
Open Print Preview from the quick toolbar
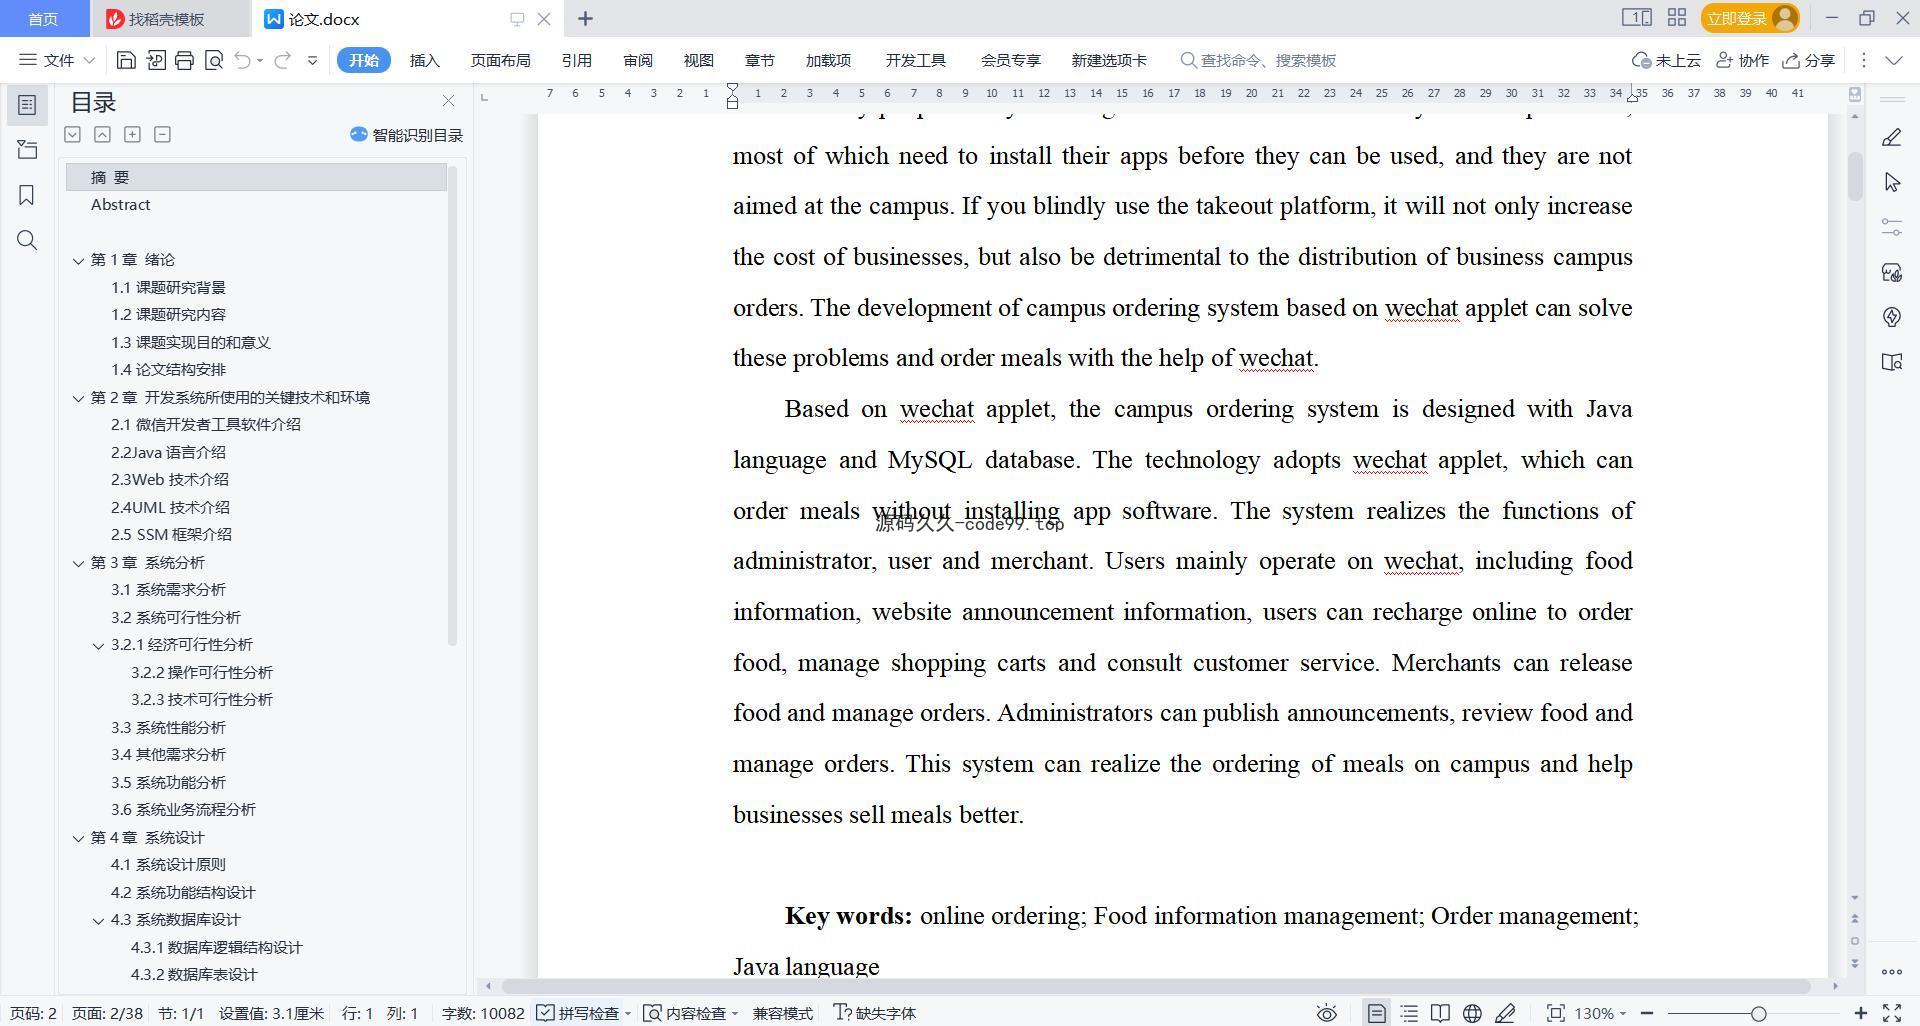[x=213, y=60]
